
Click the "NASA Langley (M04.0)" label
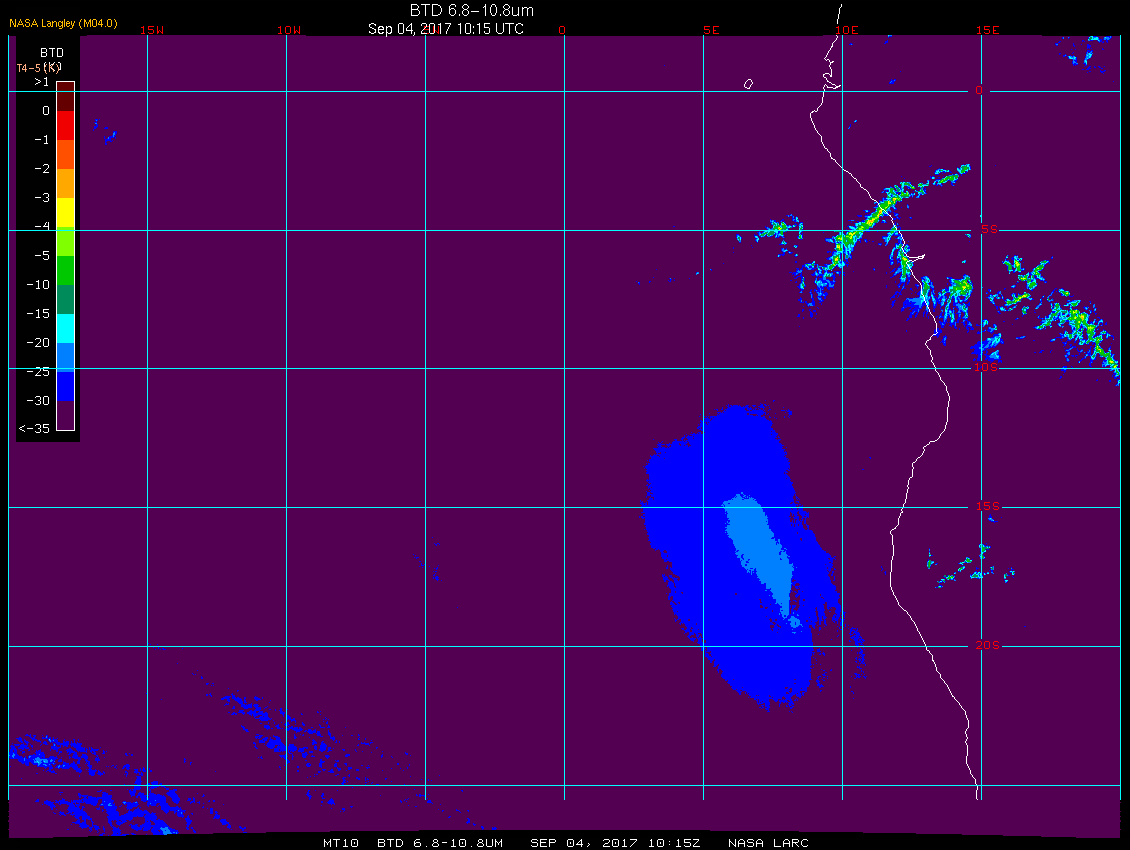tap(63, 23)
